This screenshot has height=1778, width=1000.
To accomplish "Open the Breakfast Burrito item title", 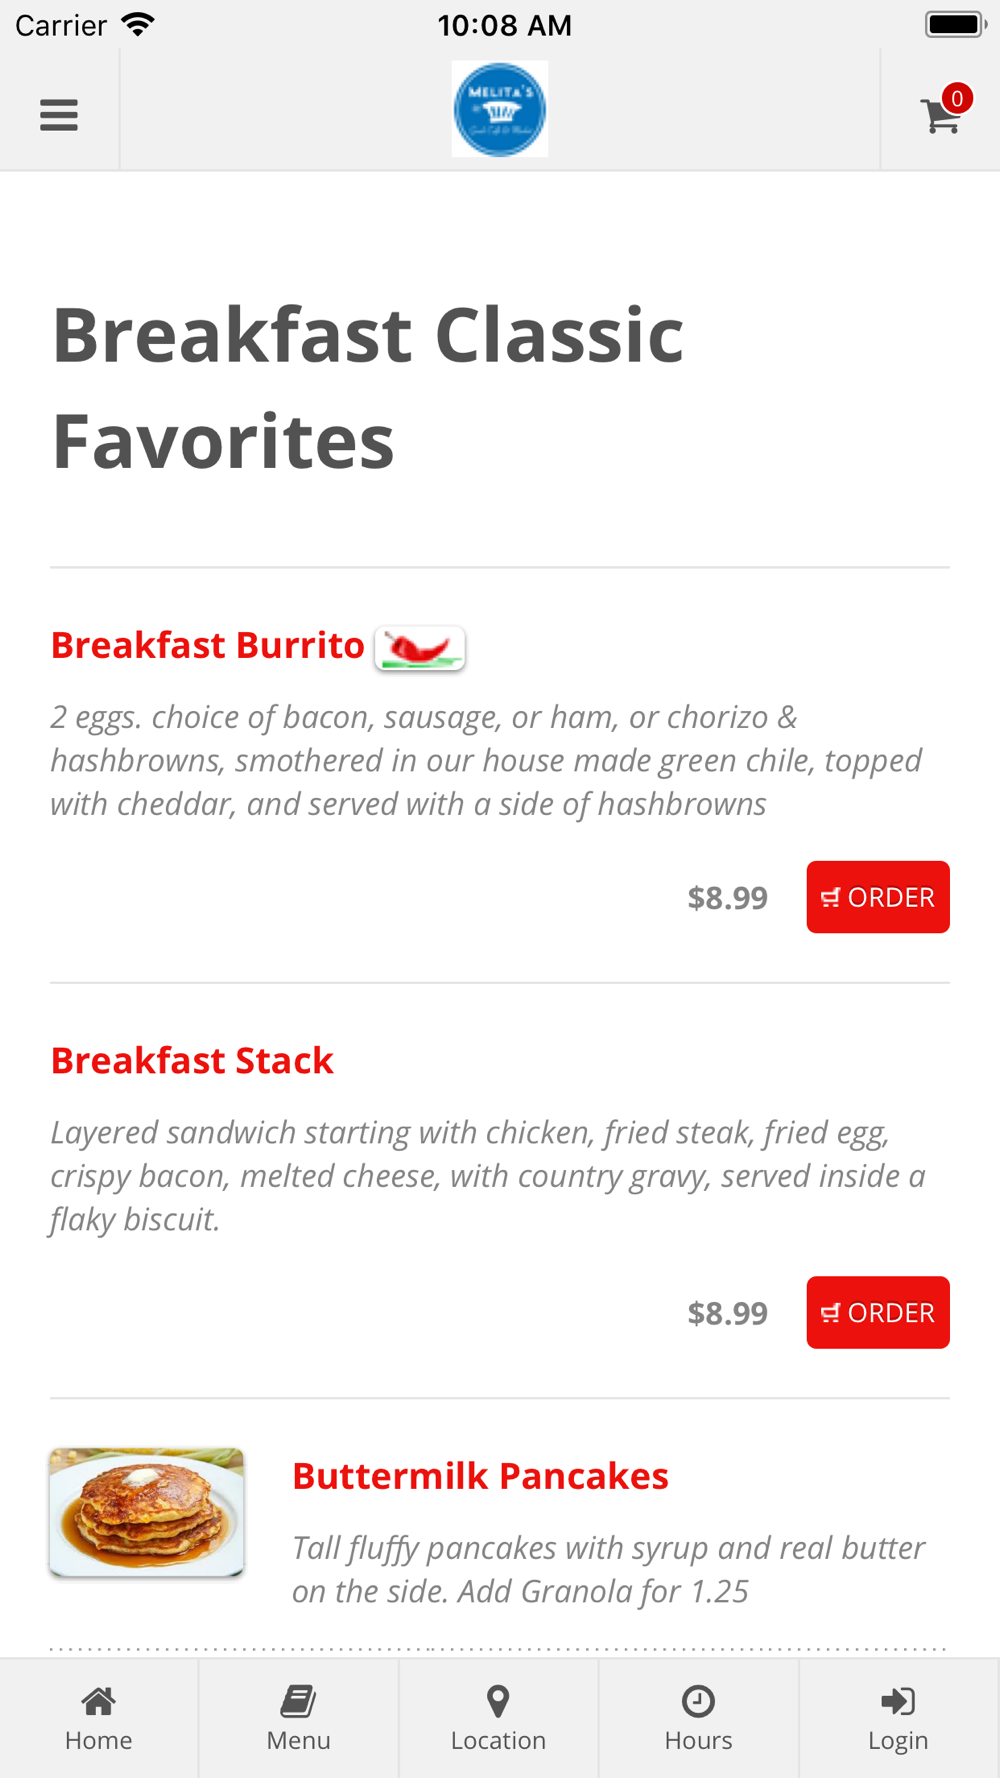I will coord(208,646).
